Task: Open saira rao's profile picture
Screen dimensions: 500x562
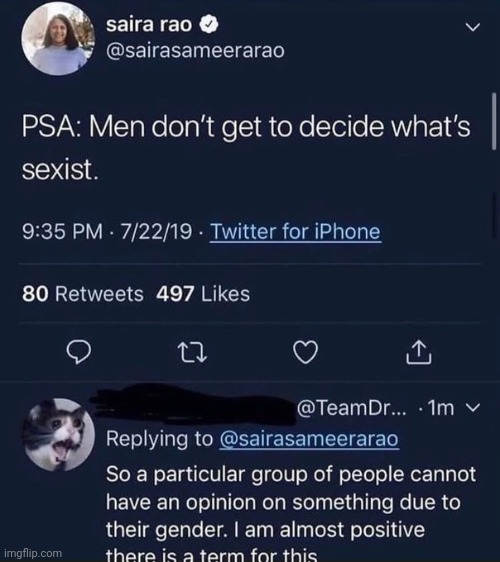Action: 58,39
